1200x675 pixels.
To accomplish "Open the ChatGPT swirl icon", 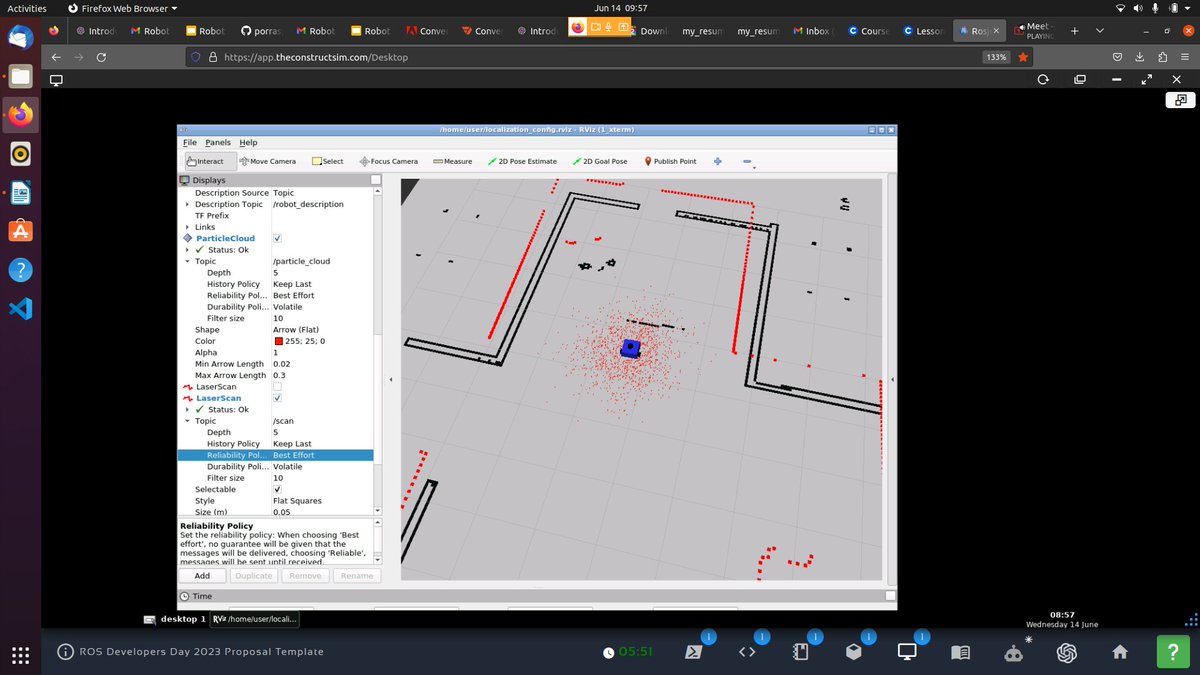I will (1067, 652).
